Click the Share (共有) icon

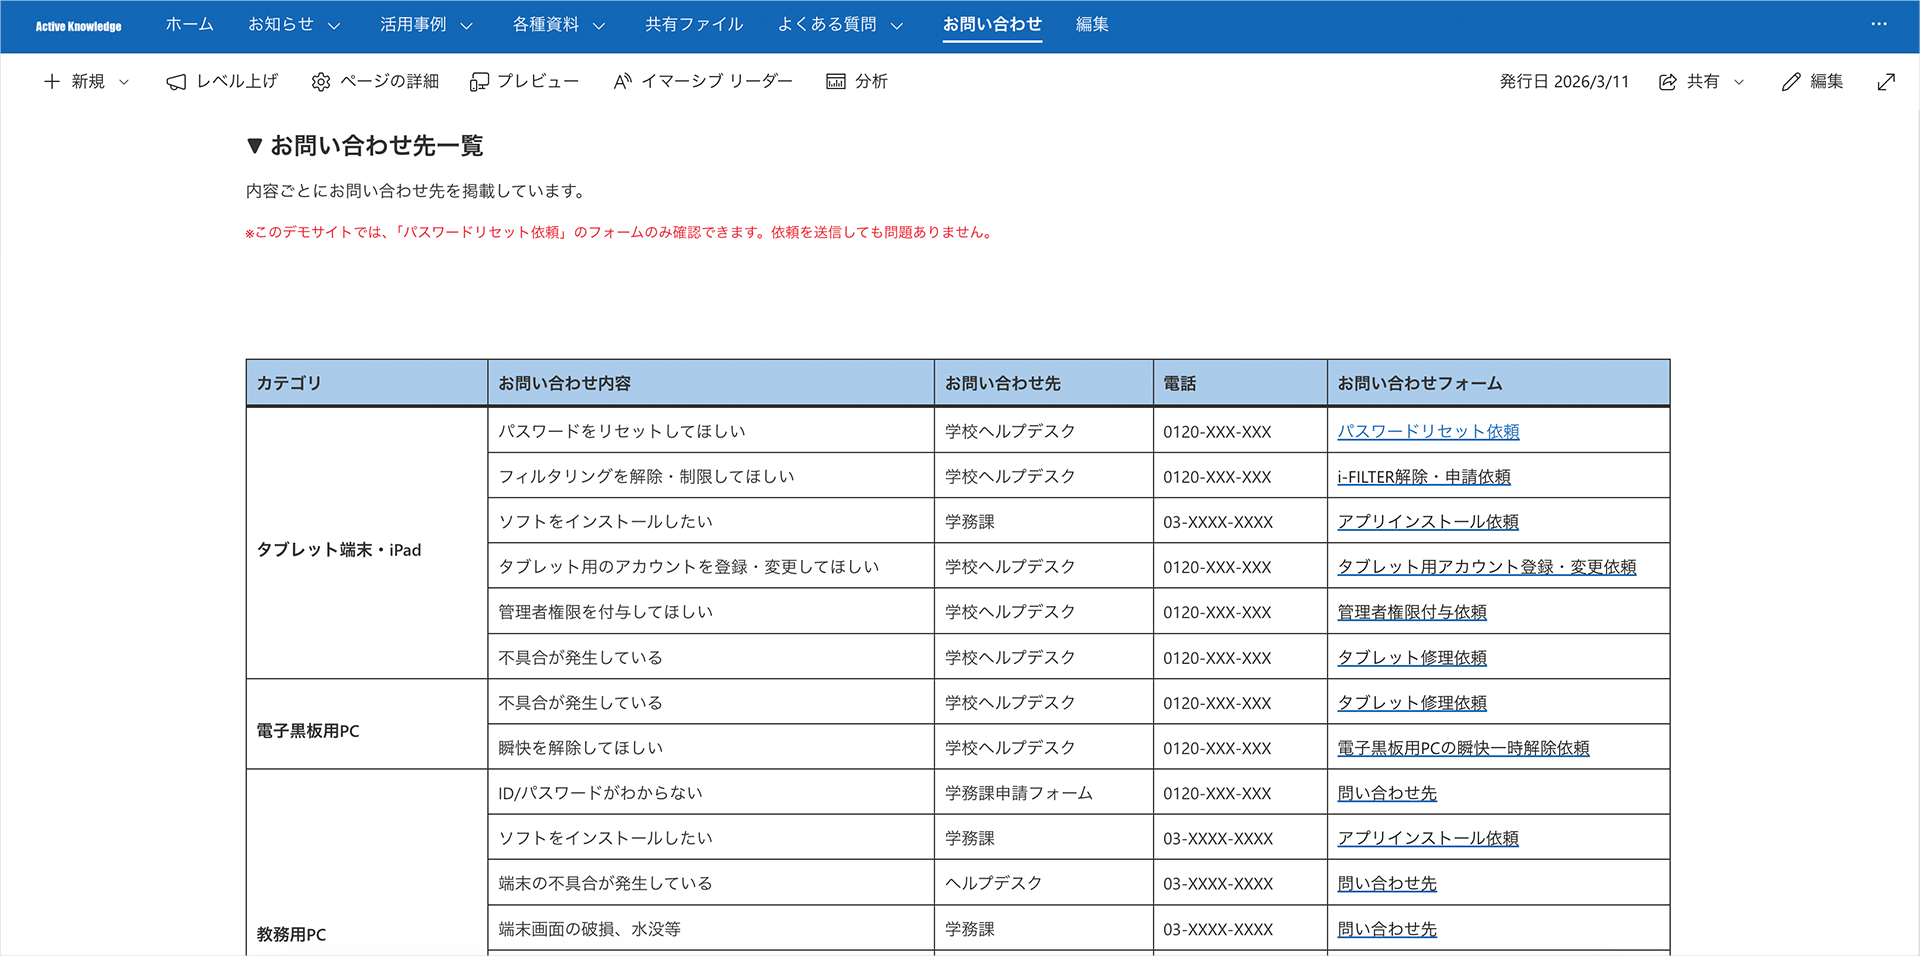(x=1667, y=82)
